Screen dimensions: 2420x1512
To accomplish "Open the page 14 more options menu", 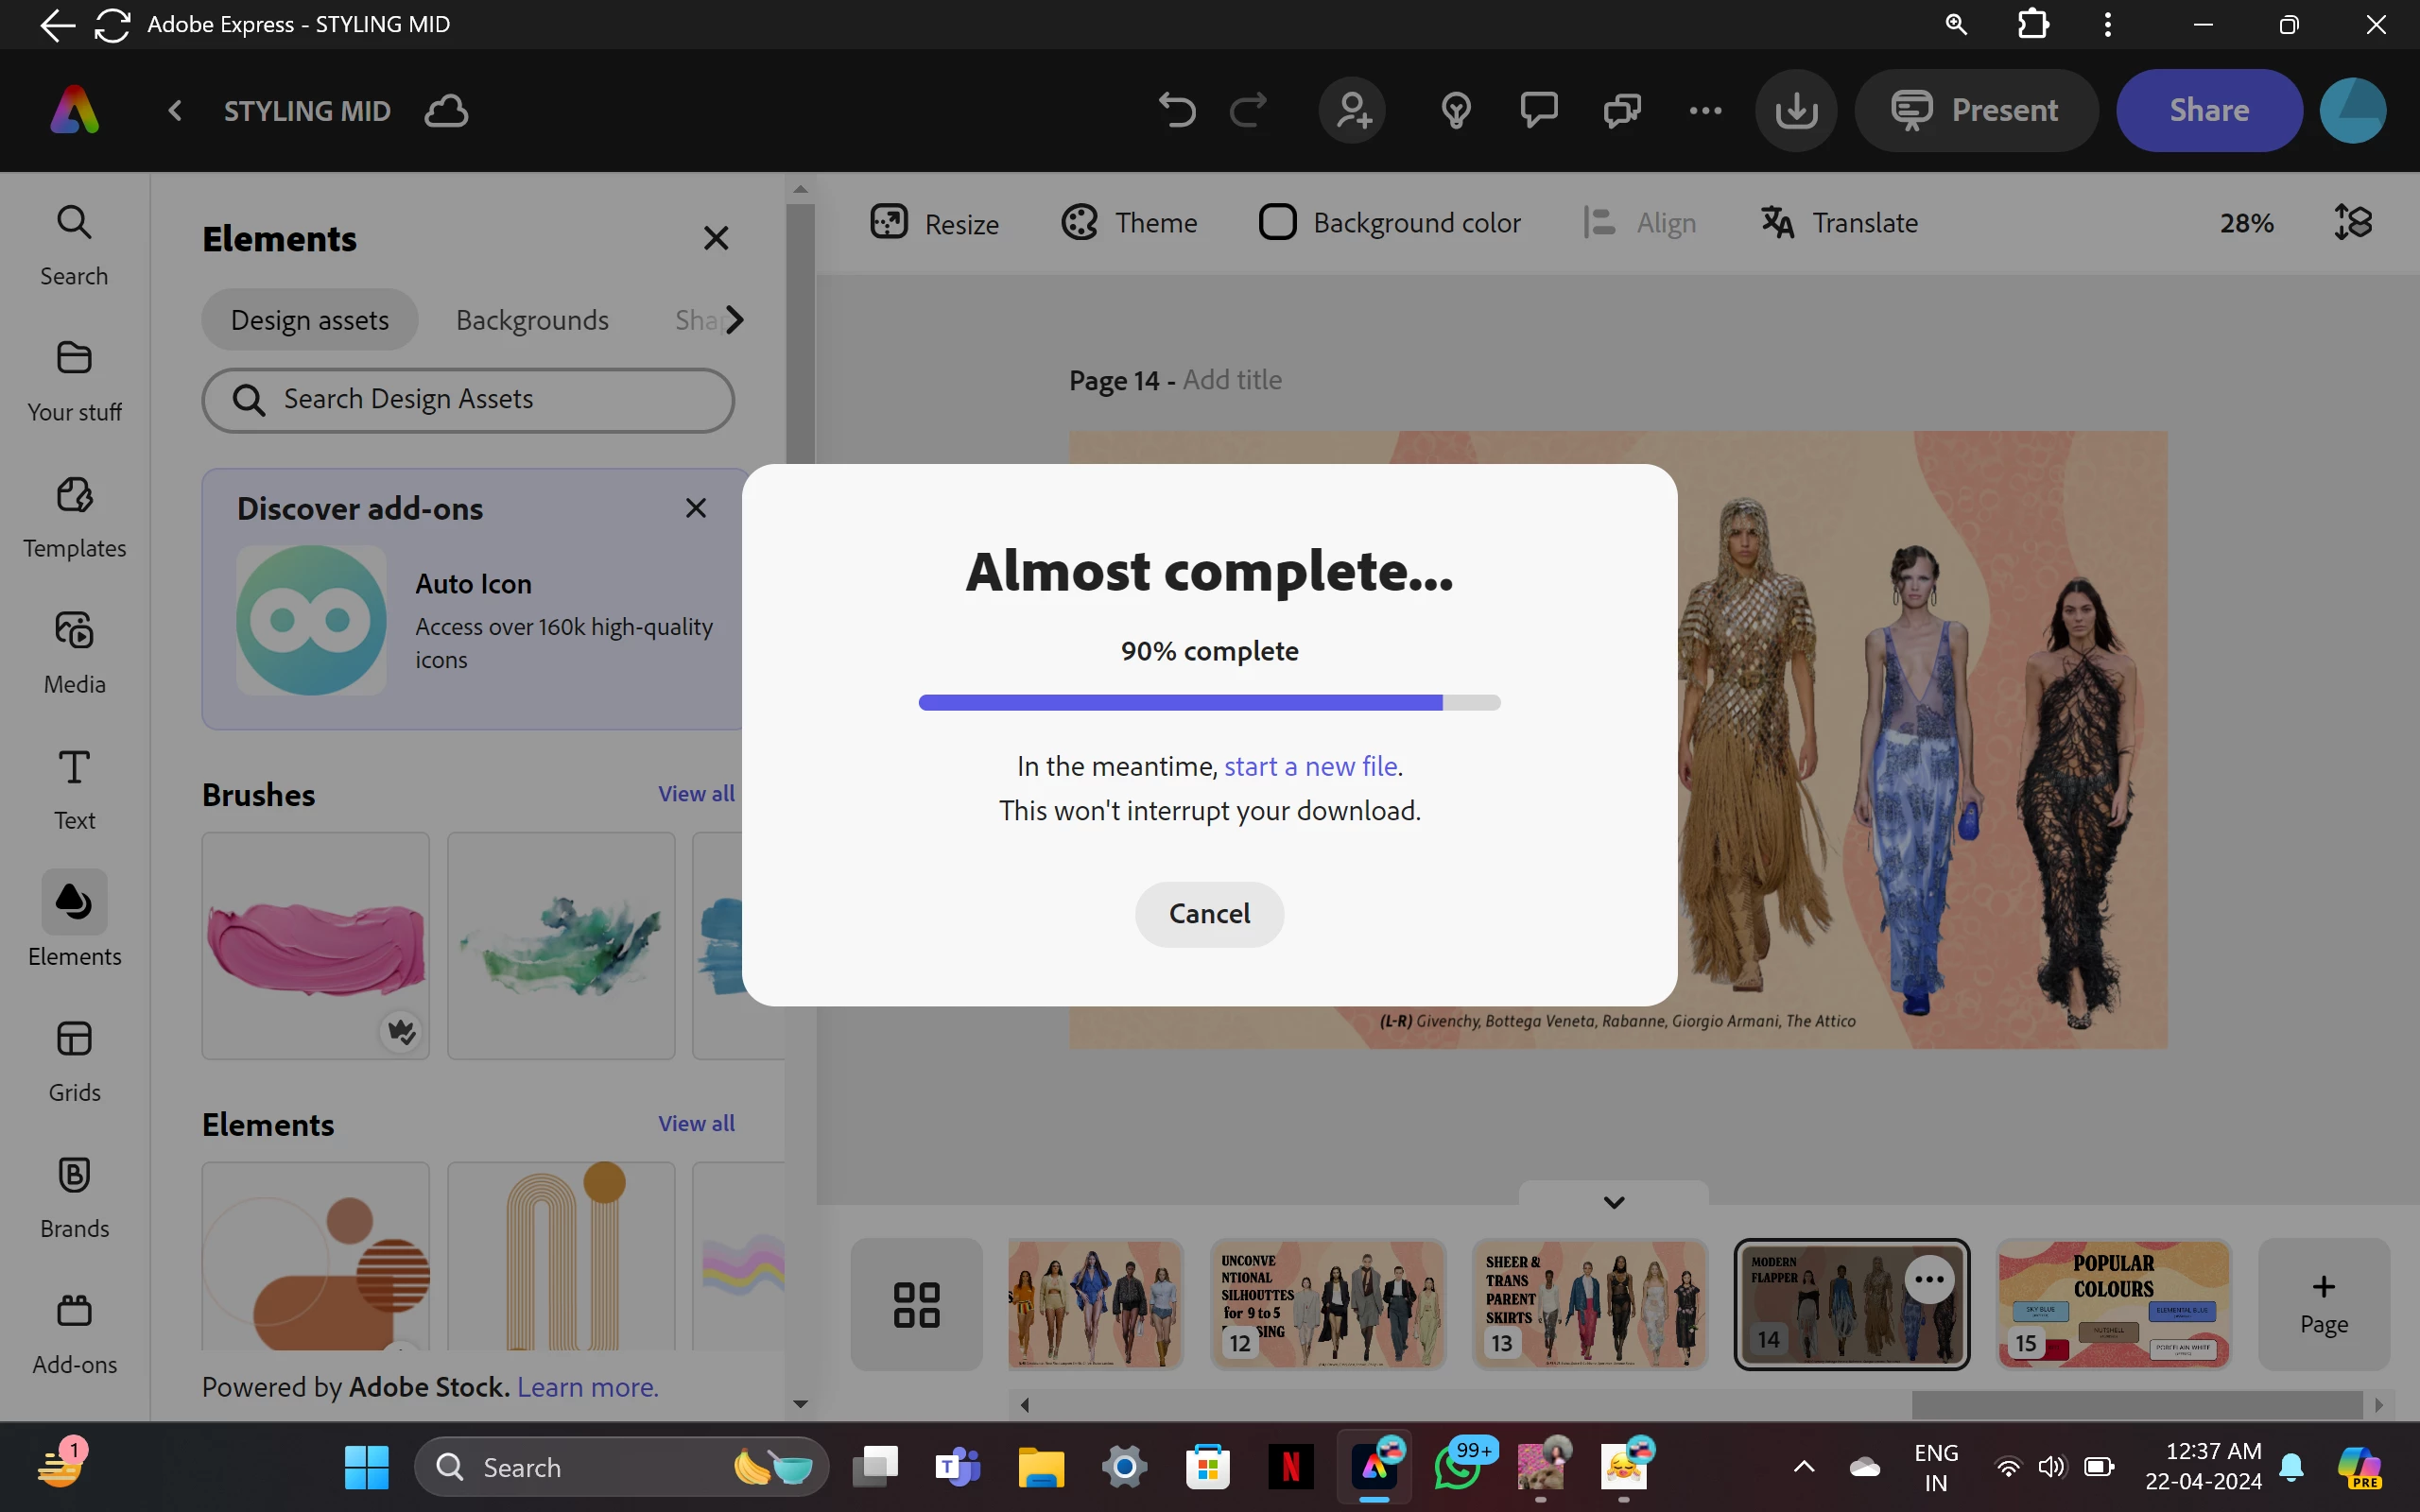I will click(1929, 1279).
